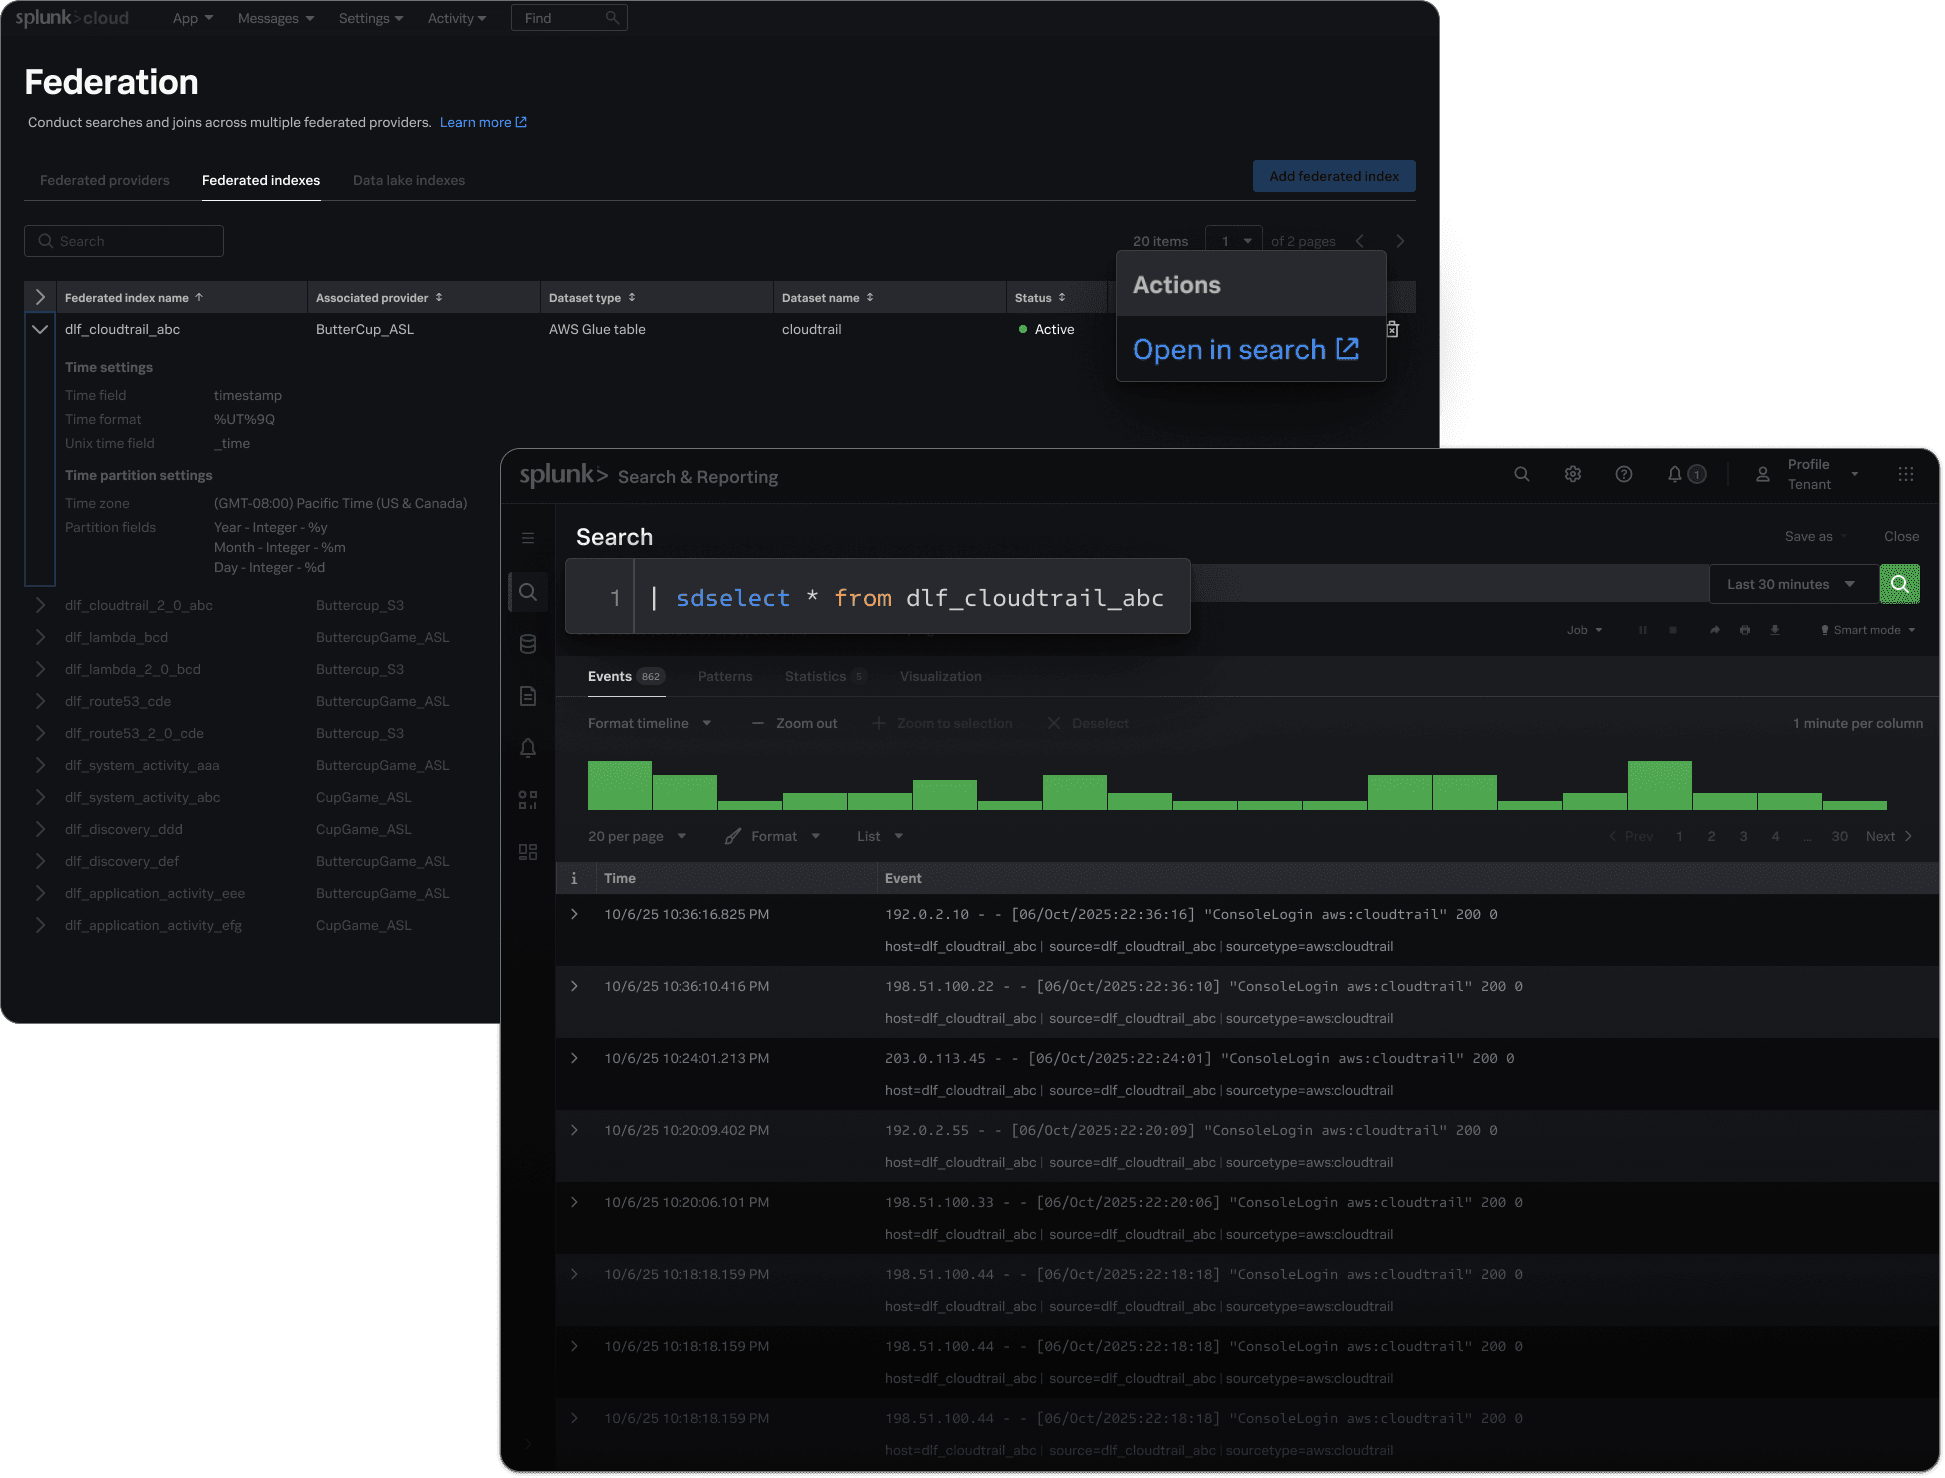Click the print icon in the job toolbar
This screenshot has width=1945, height=1478.
pos(1745,630)
